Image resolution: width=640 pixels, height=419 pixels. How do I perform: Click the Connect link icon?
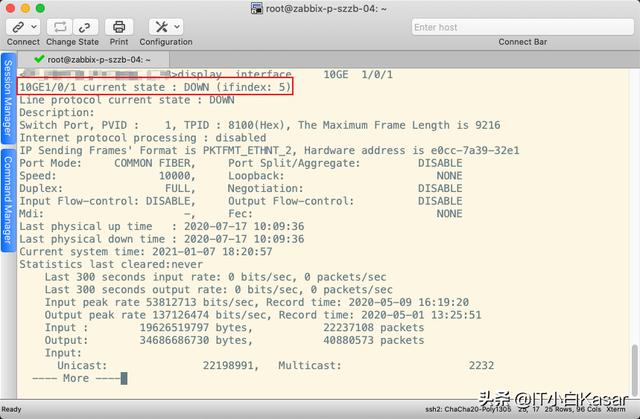point(18,27)
